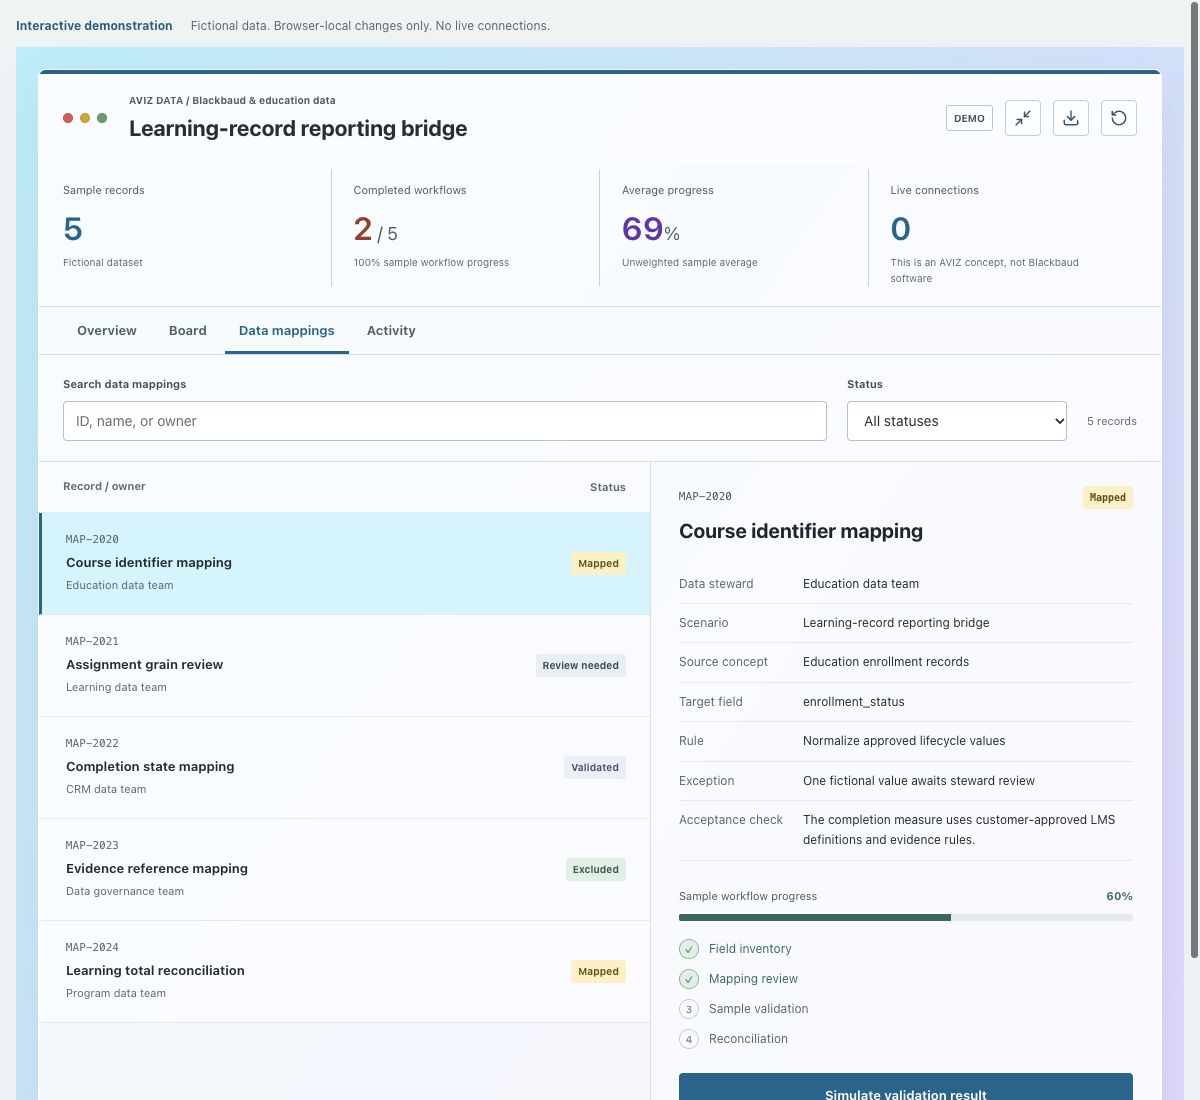The width and height of the screenshot is (1200, 1100).
Task: Click the Course identifier mapping detail heading
Action: [x=801, y=531]
